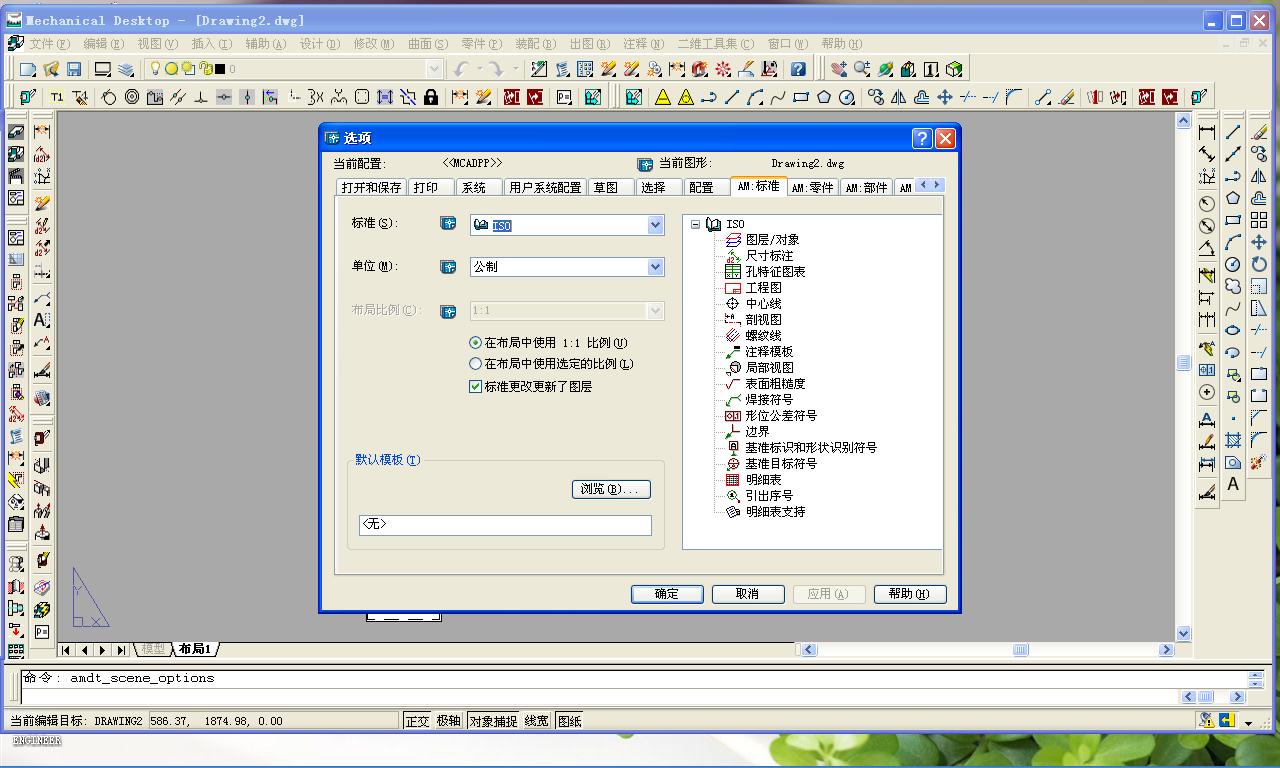Click the 确定 (OK) button

click(x=667, y=594)
